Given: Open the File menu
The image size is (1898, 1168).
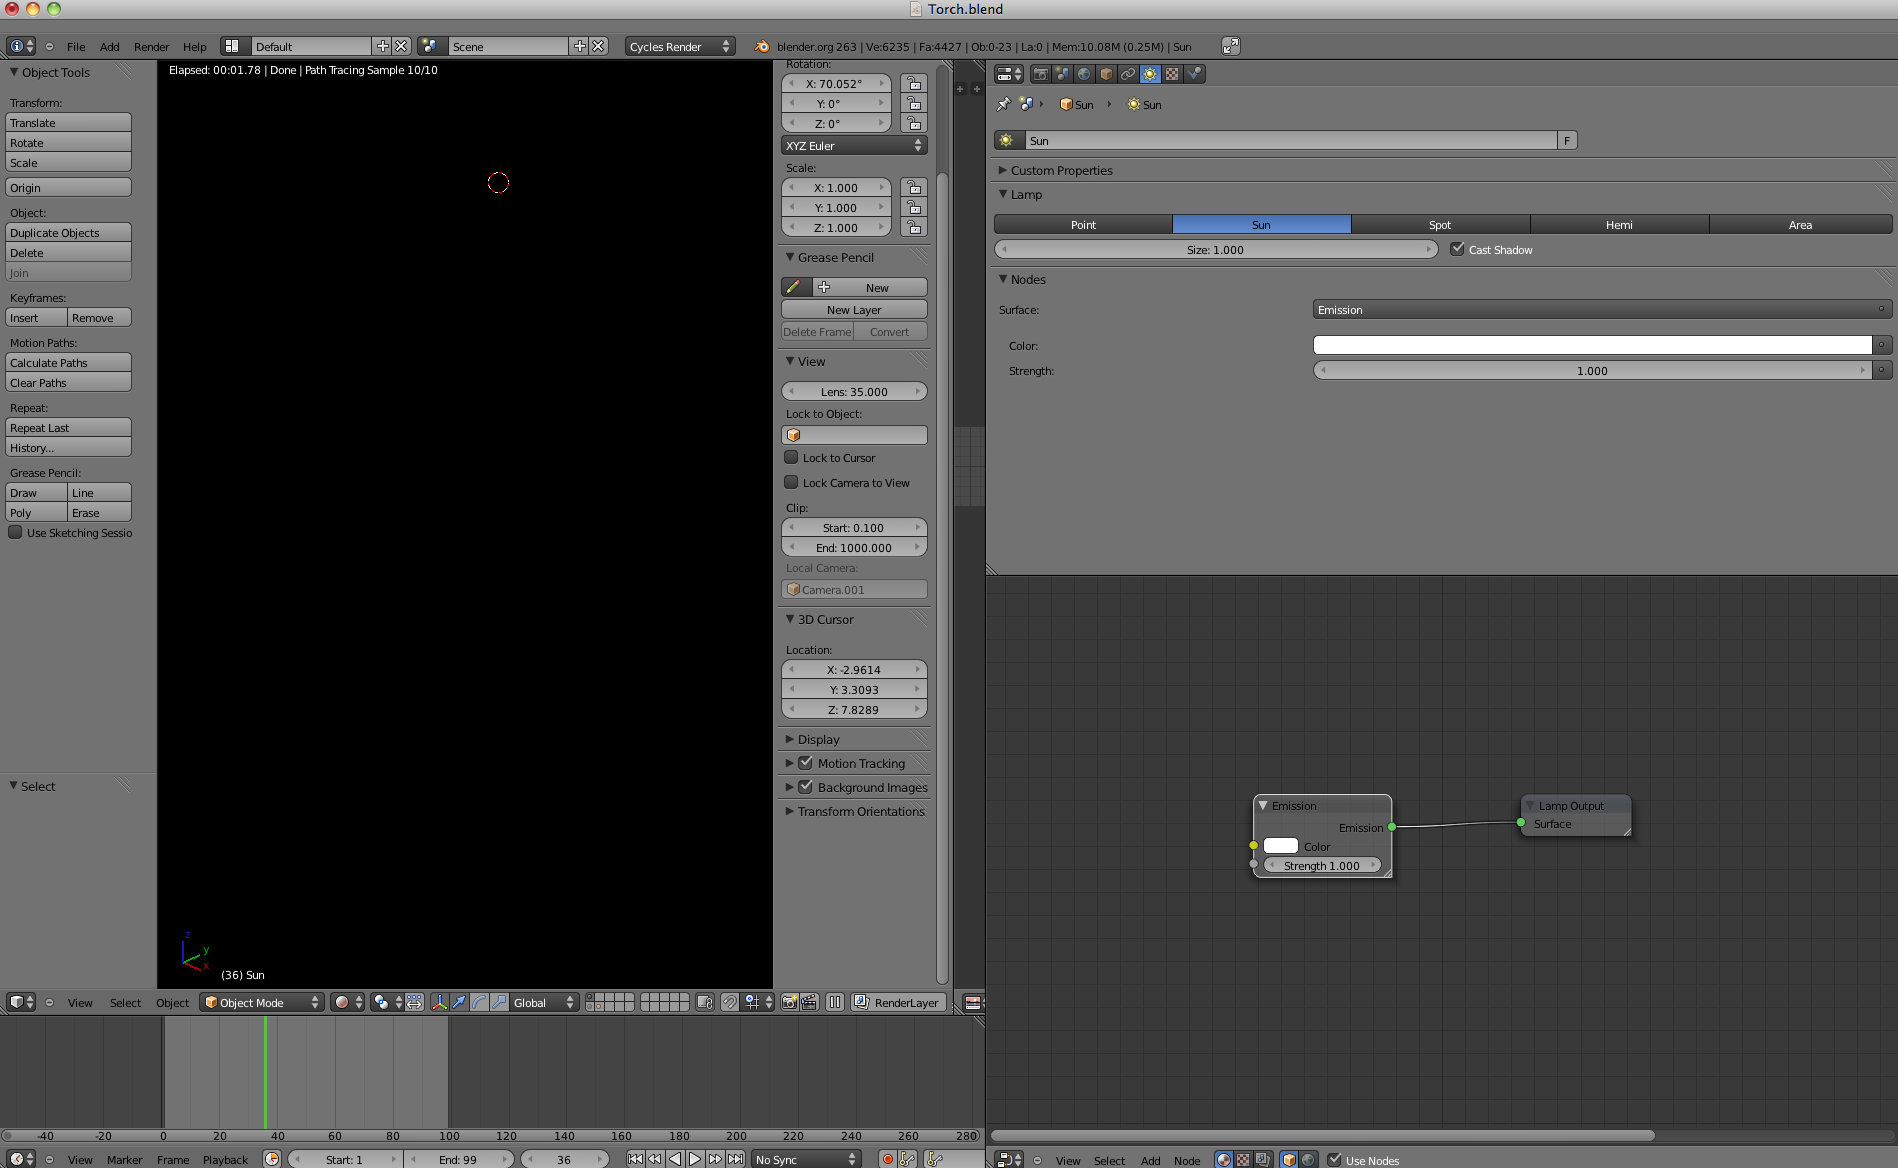Looking at the screenshot, I should 76,47.
